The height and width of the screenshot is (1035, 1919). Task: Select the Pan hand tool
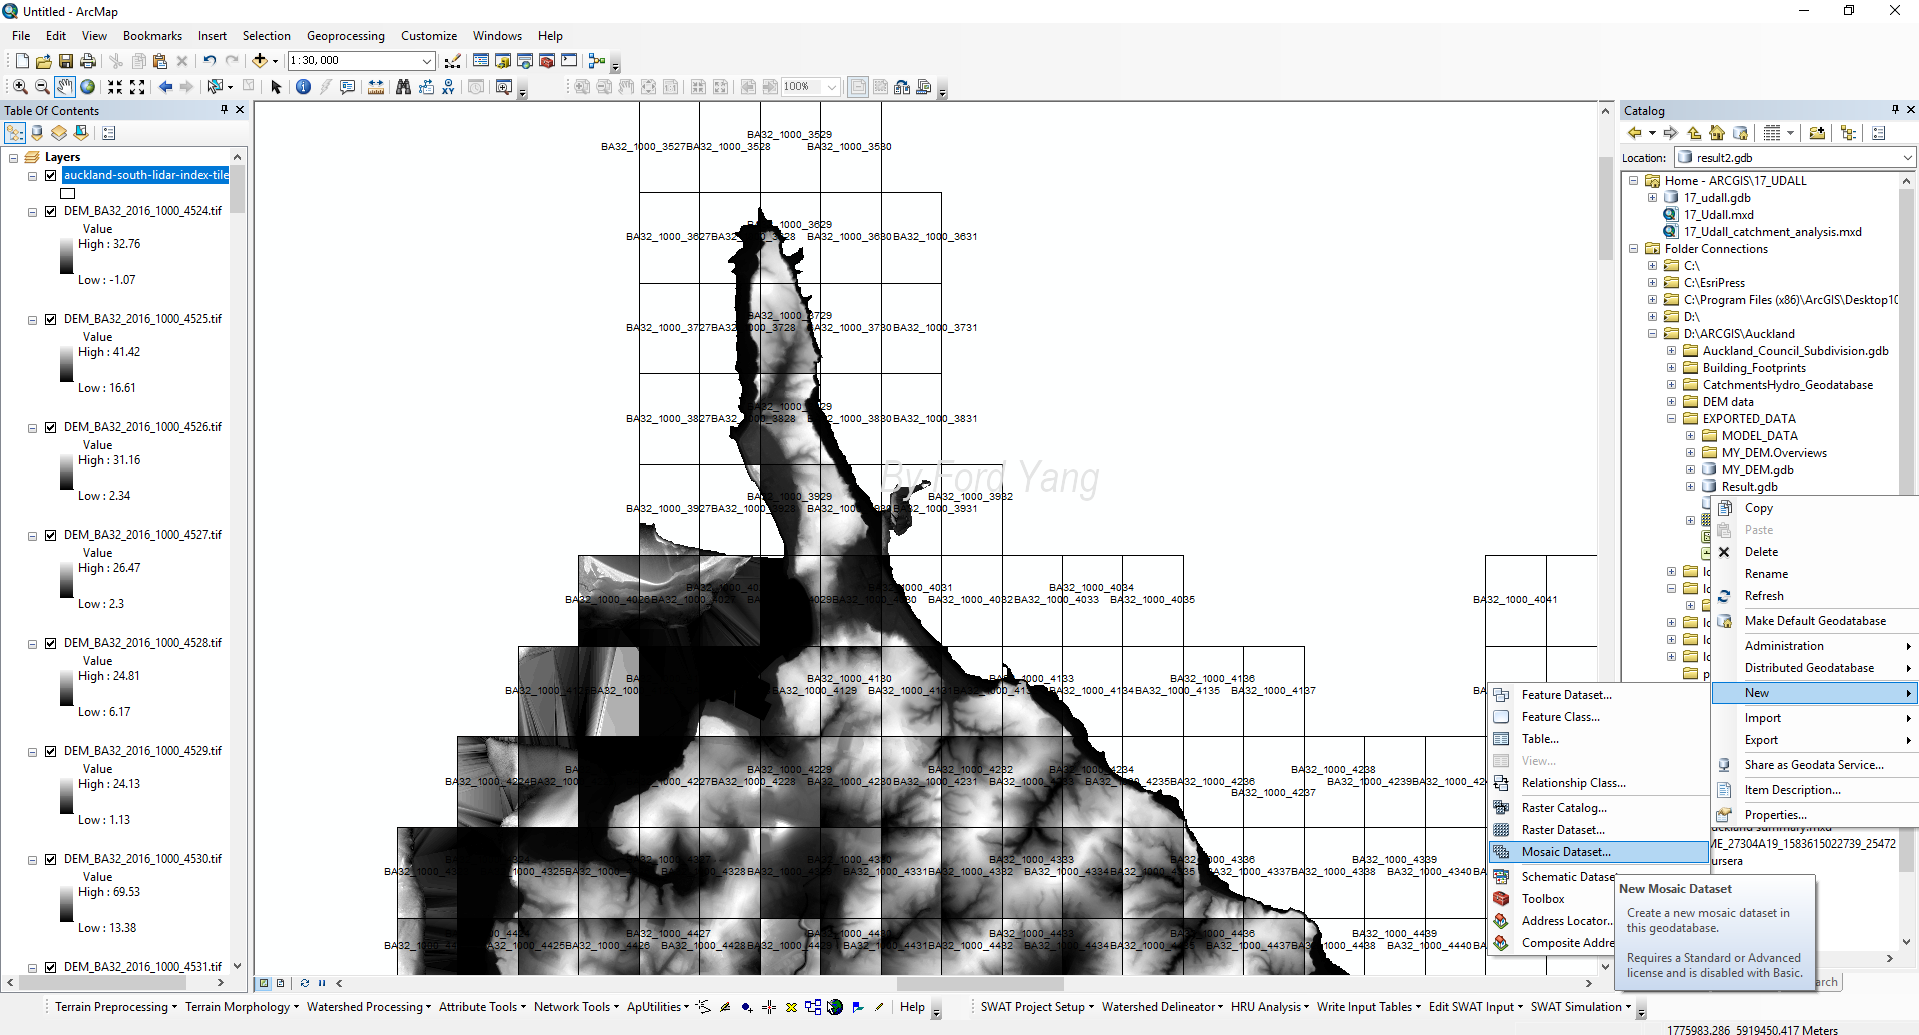click(65, 87)
